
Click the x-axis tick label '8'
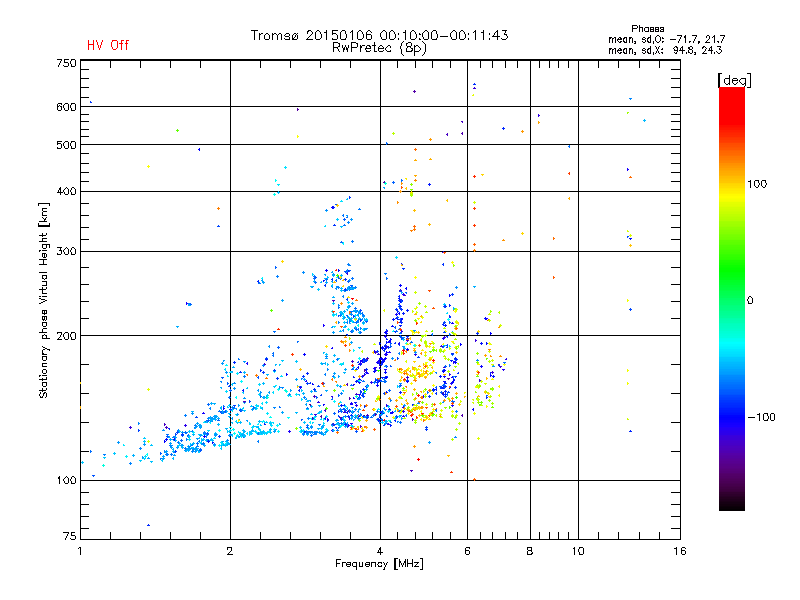click(530, 551)
